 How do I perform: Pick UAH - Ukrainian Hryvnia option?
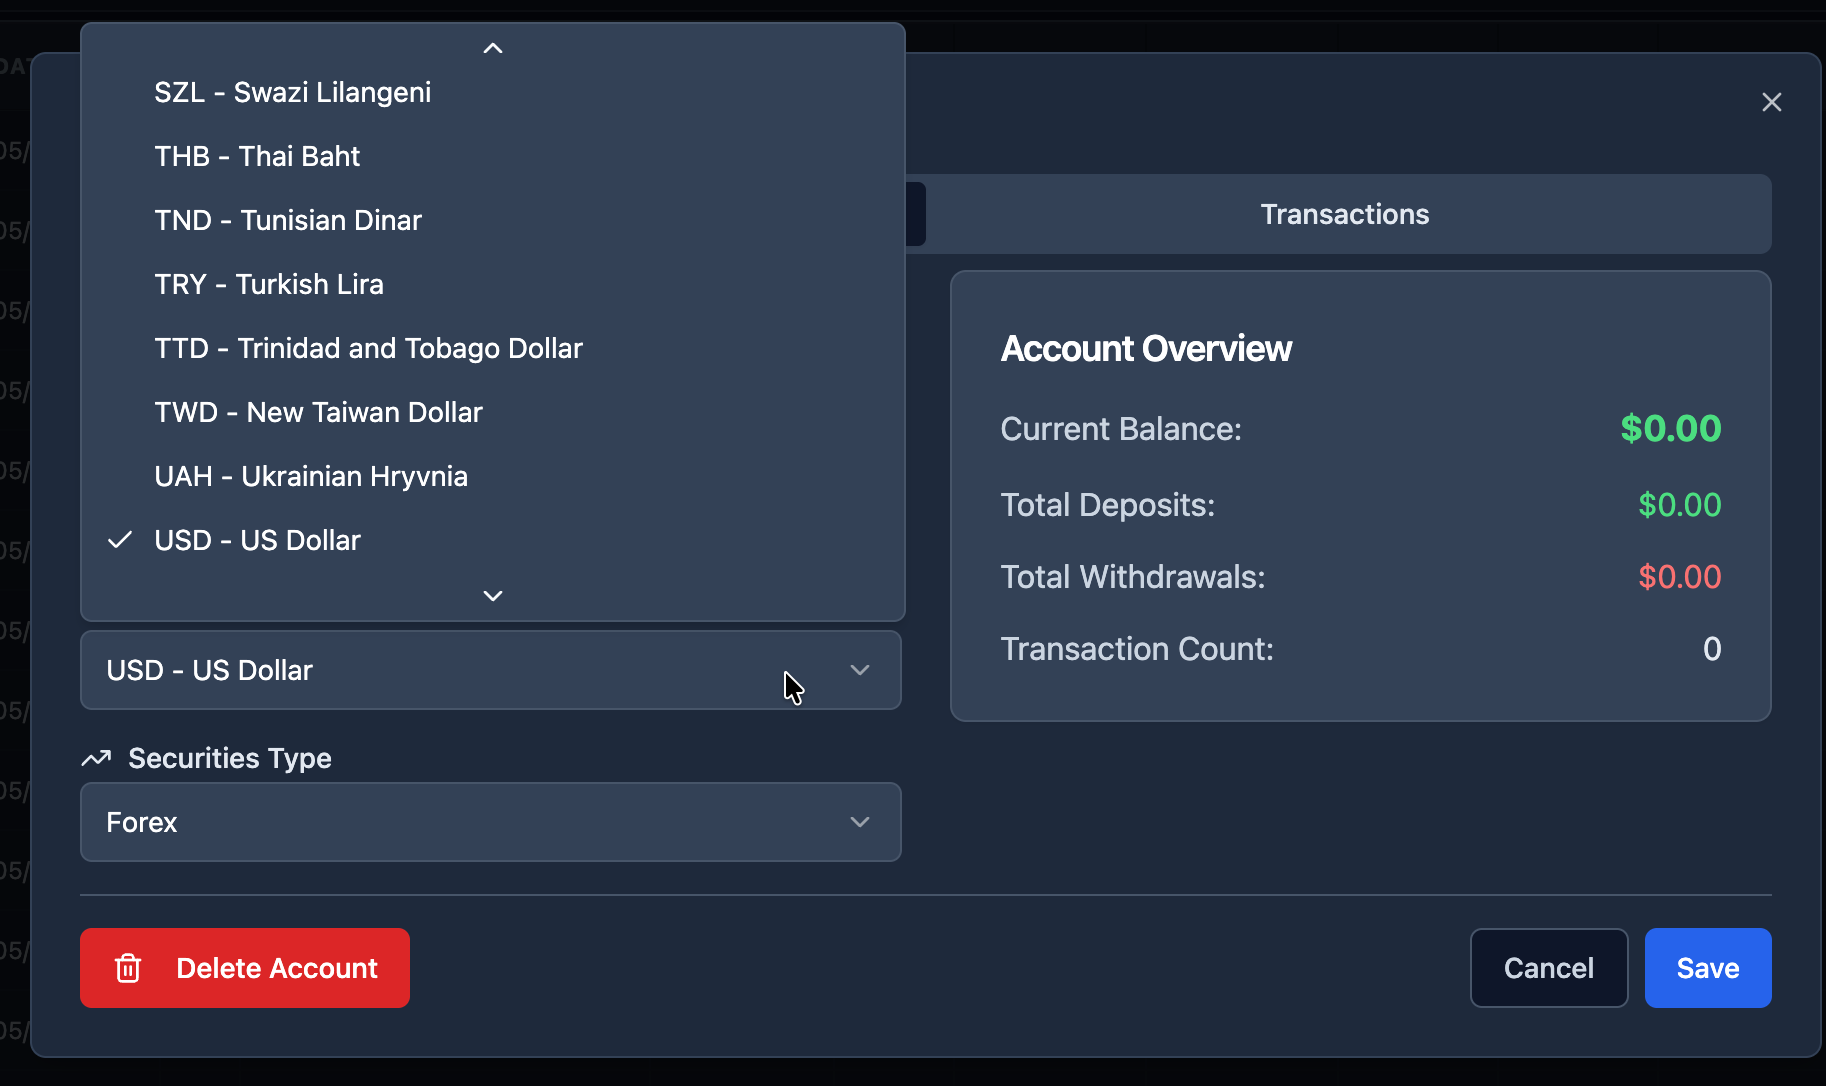(x=493, y=476)
